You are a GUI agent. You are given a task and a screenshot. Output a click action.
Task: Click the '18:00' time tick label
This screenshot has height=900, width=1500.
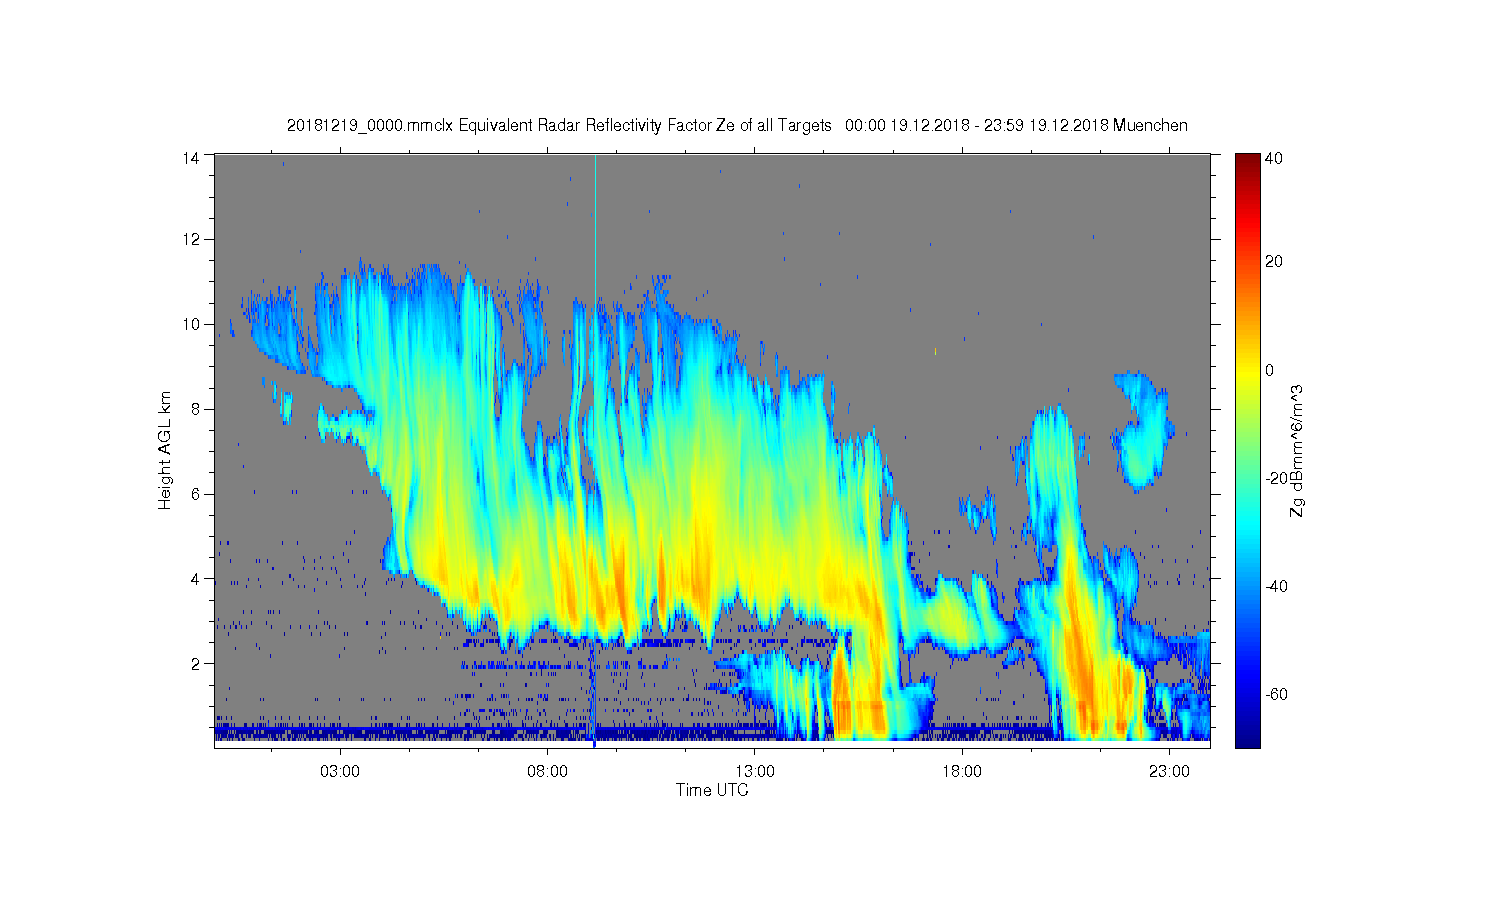click(x=962, y=771)
